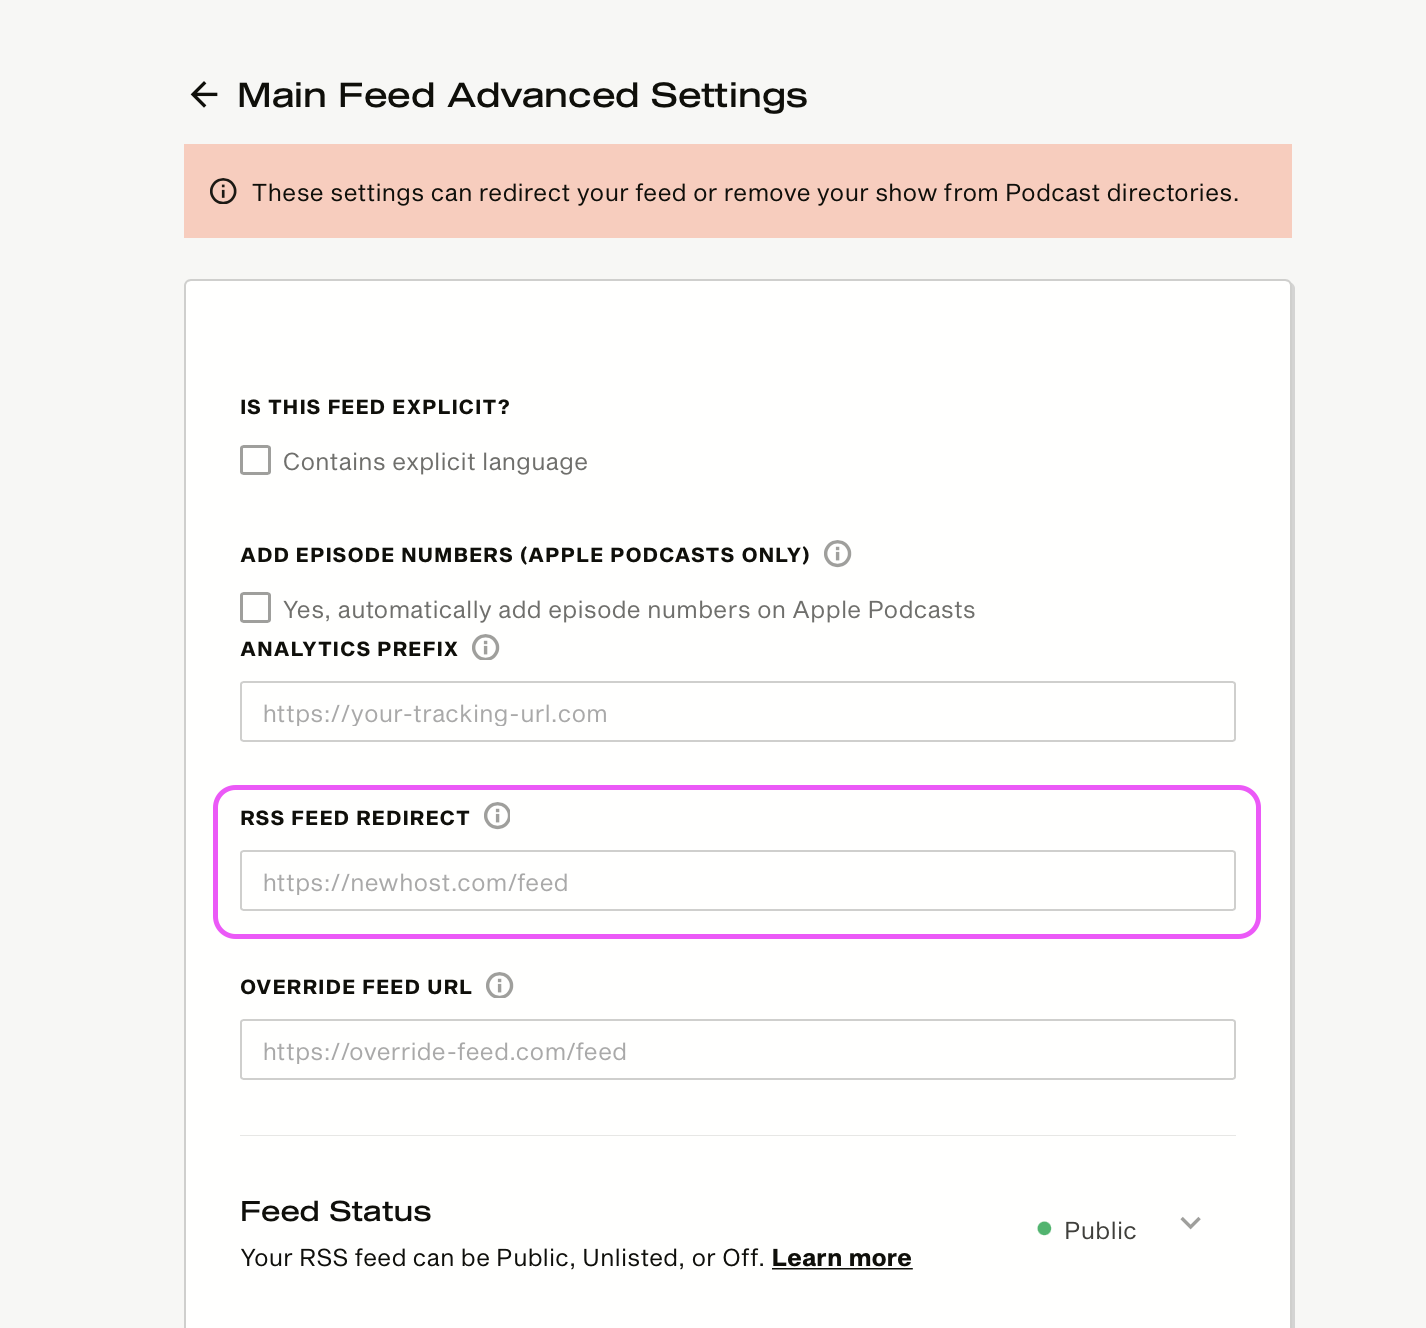Click the Feed Status section heading
This screenshot has width=1426, height=1328.
[x=336, y=1212]
